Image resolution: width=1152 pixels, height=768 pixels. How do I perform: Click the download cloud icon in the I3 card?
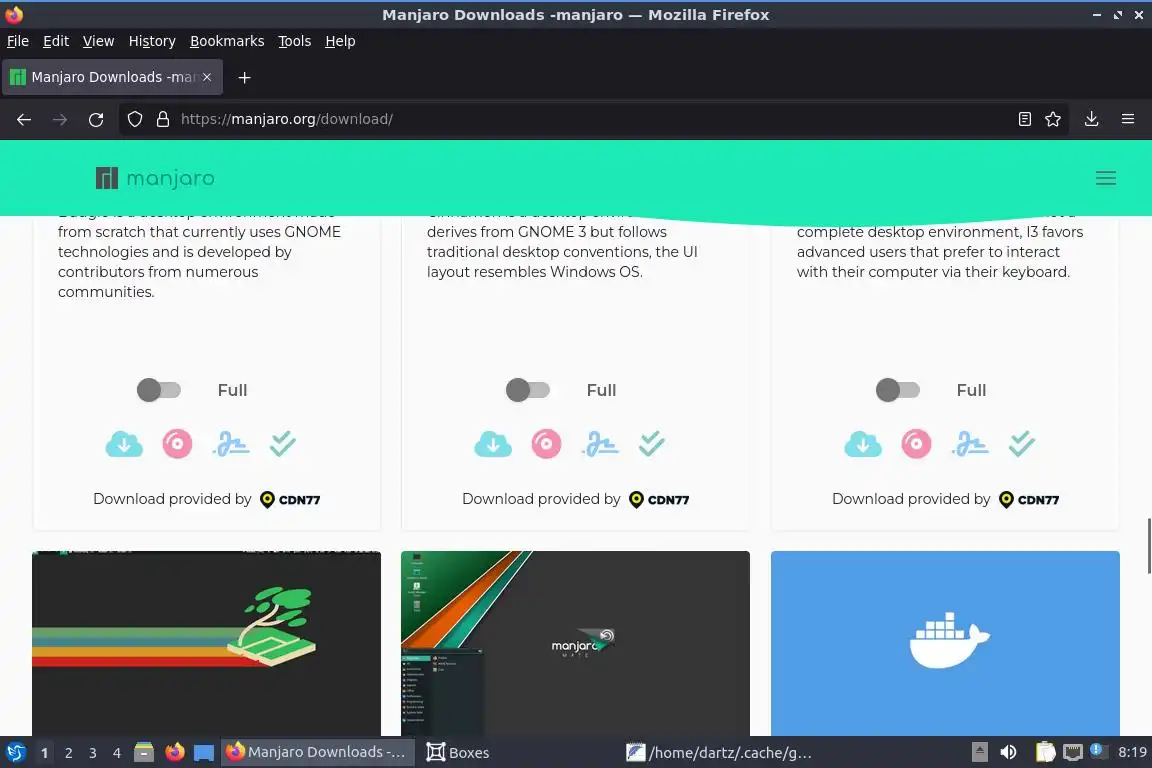tap(863, 444)
